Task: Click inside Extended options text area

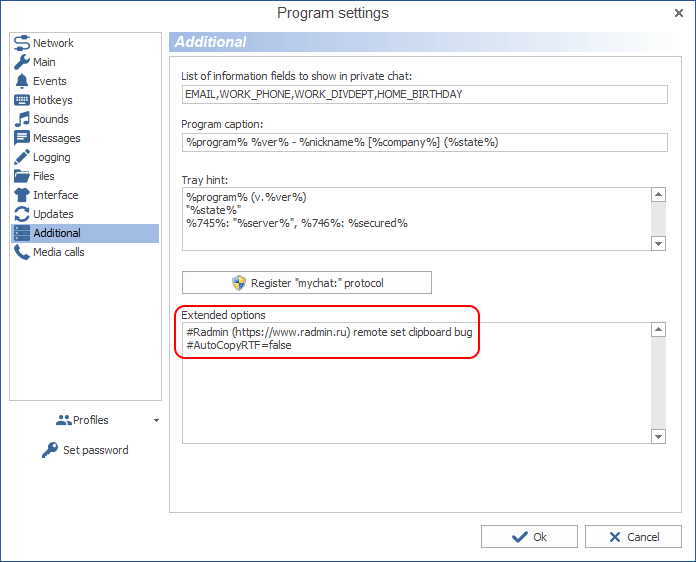Action: point(416,383)
